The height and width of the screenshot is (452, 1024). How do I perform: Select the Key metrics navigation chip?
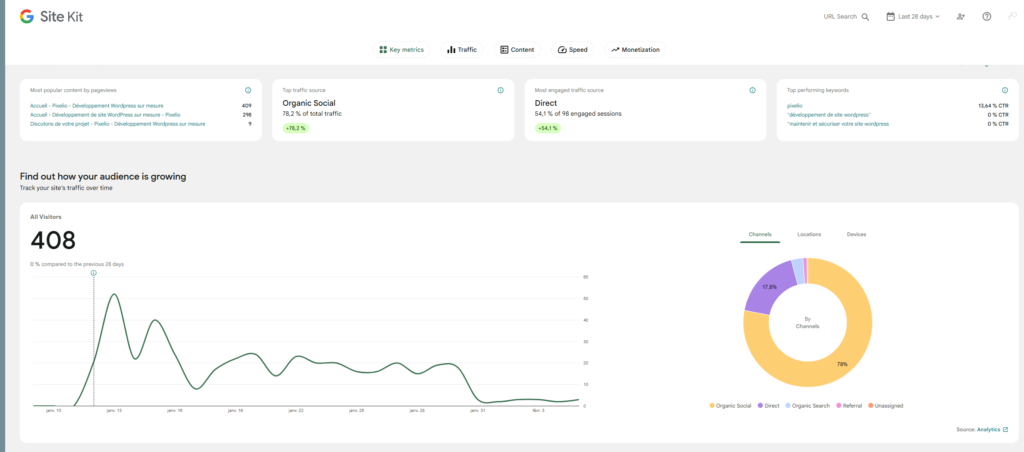coord(402,50)
